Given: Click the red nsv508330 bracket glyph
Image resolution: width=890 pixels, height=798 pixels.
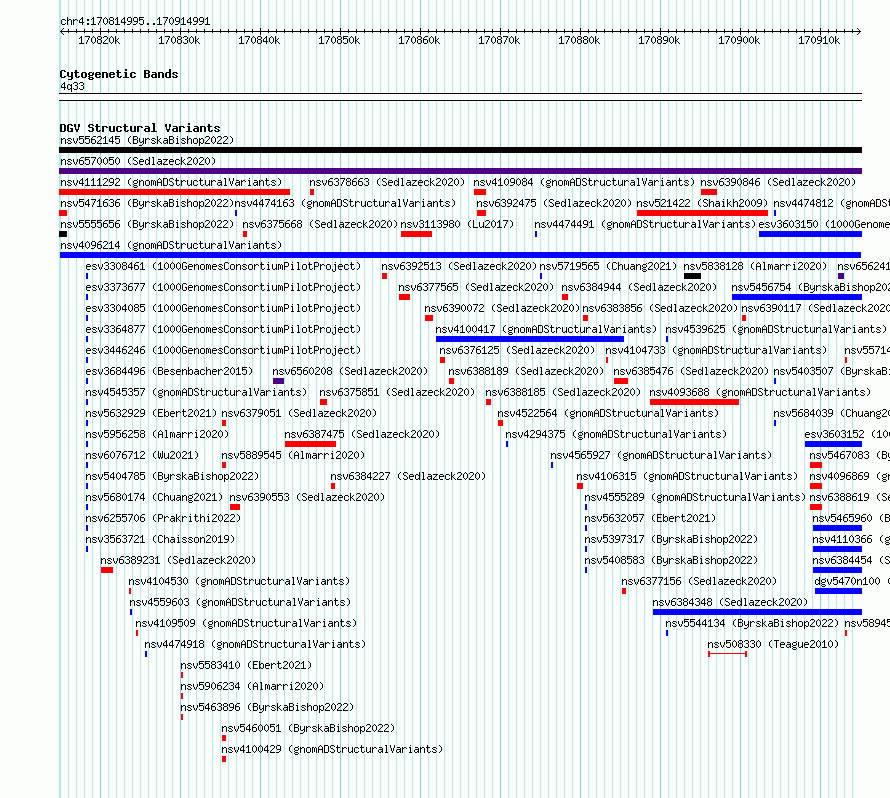Looking at the screenshot, I should click(727, 654).
